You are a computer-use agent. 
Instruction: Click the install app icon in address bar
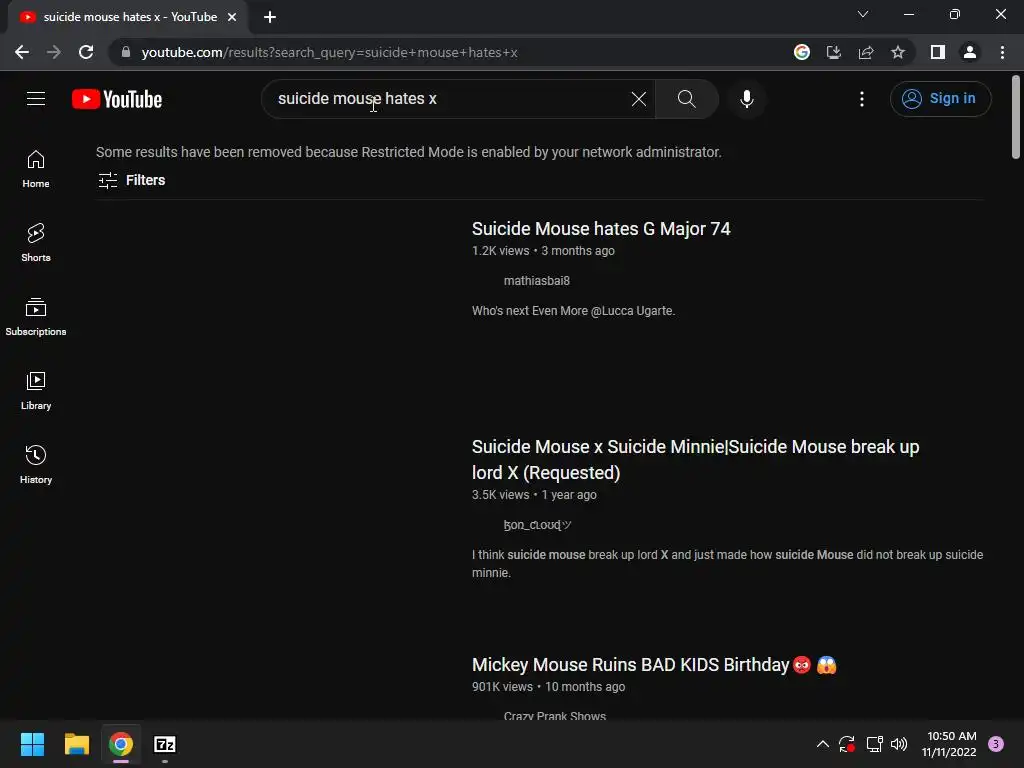(834, 52)
